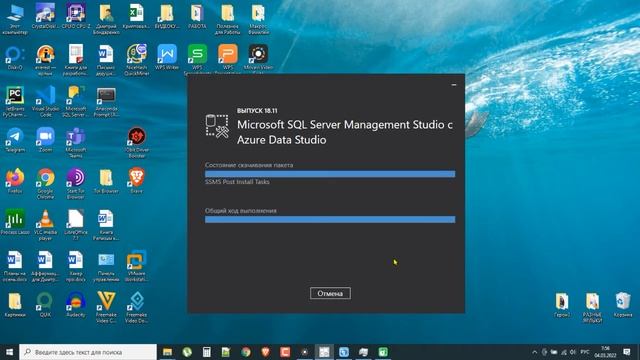
Task: Open the CrystalDisk desktop shortcut
Action: point(45,16)
